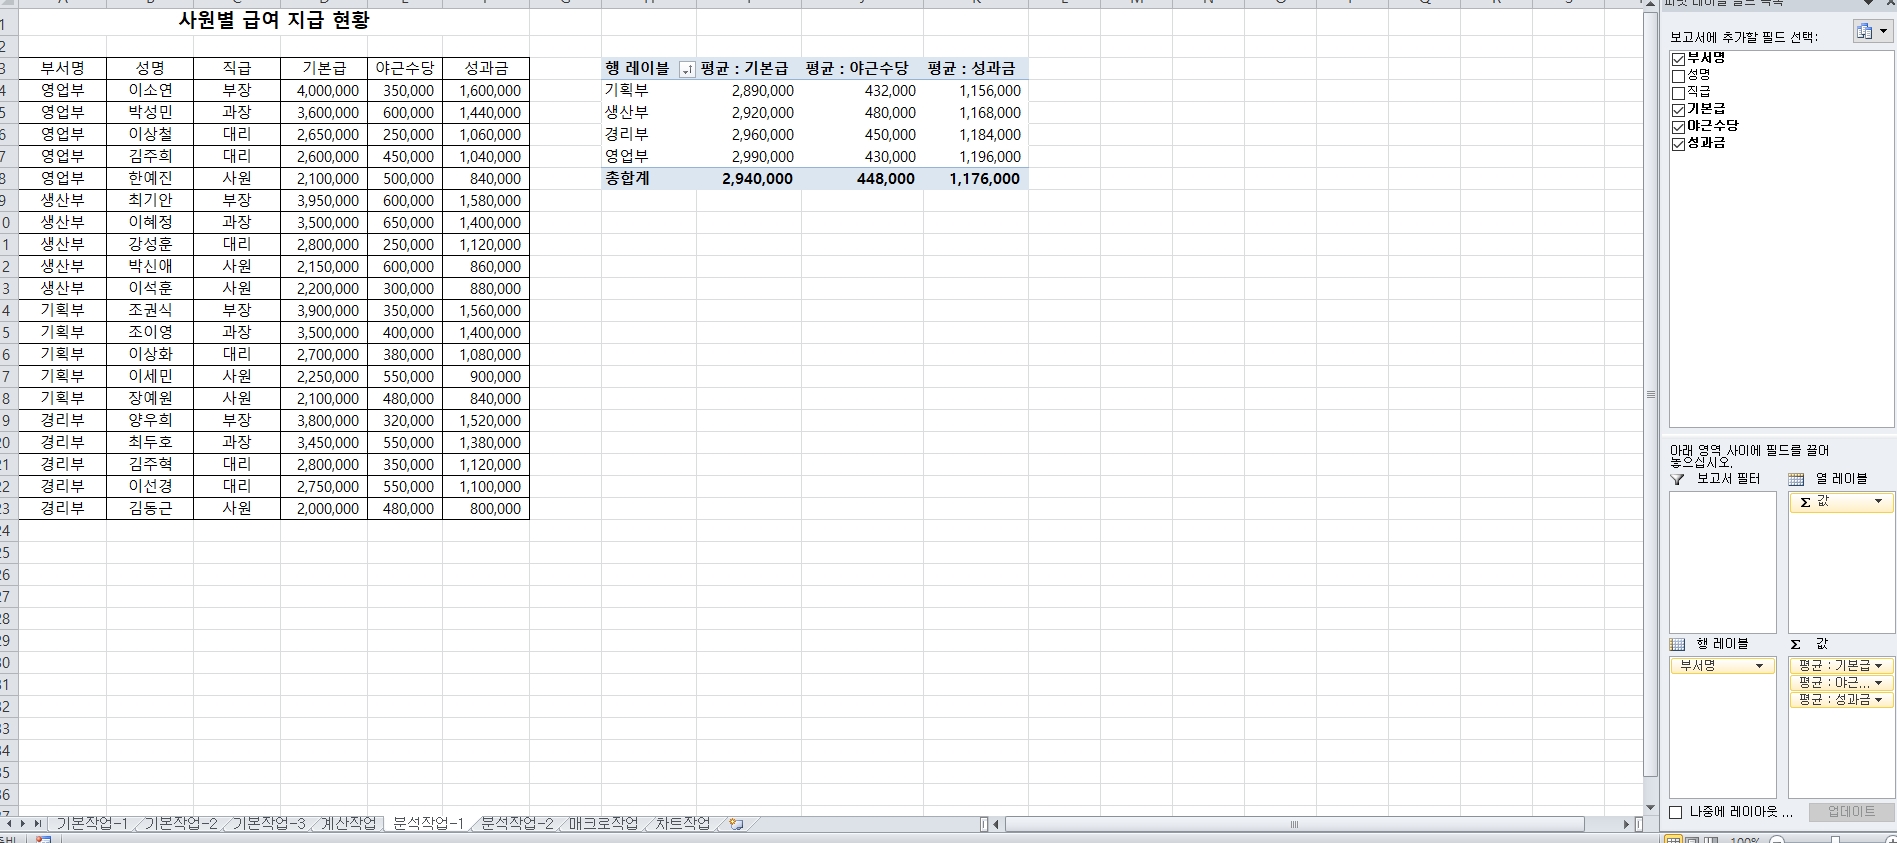This screenshot has height=843, width=1897.
Task: Open the 차트작업 sheet tab
Action: 682,824
